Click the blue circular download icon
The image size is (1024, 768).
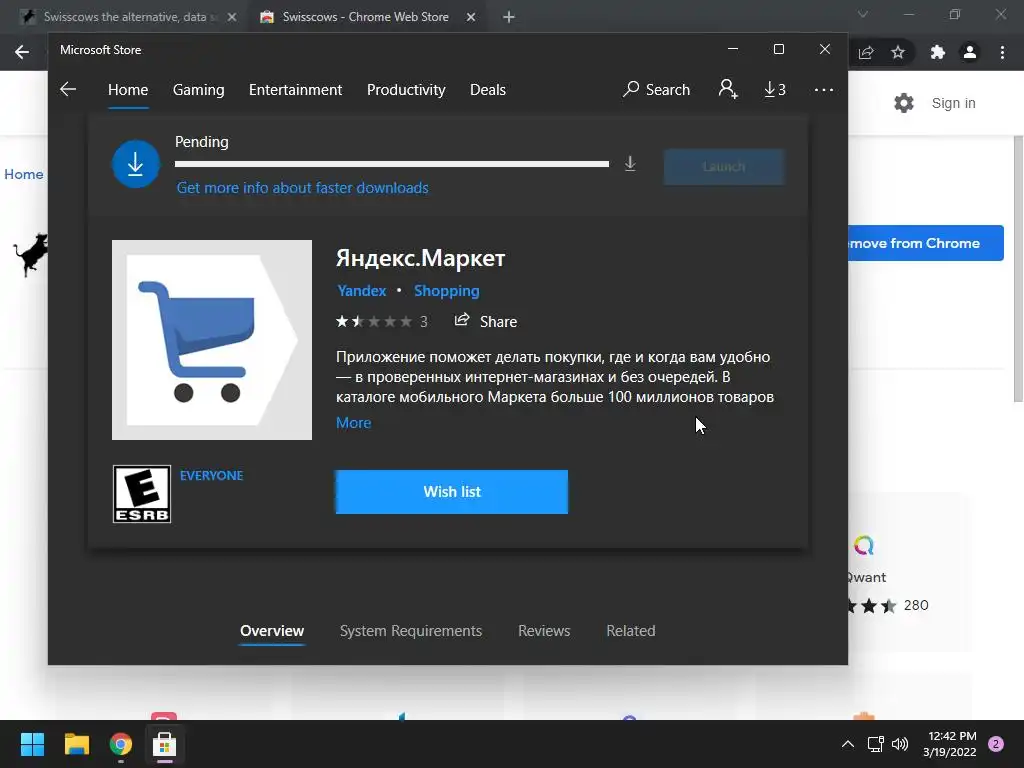[x=135, y=164]
